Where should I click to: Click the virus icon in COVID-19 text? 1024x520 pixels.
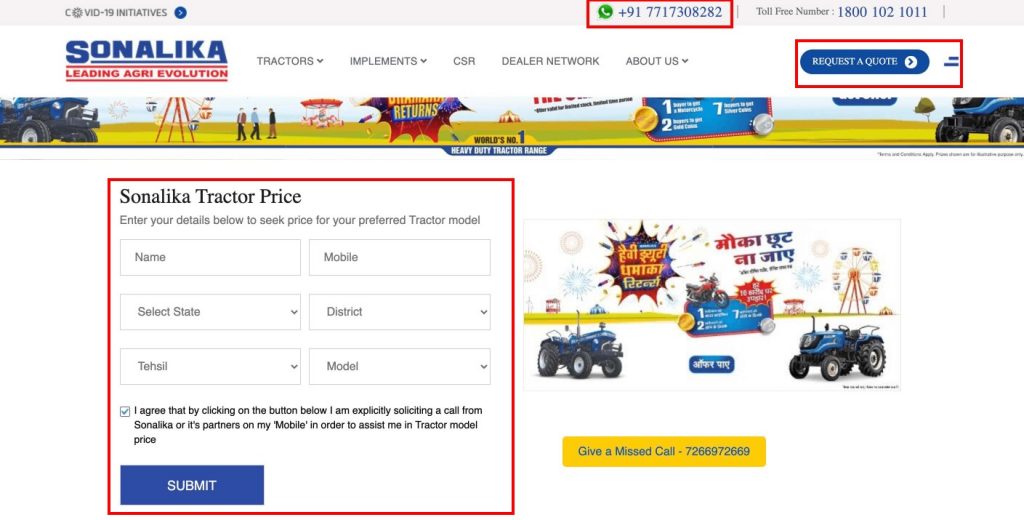point(77,12)
